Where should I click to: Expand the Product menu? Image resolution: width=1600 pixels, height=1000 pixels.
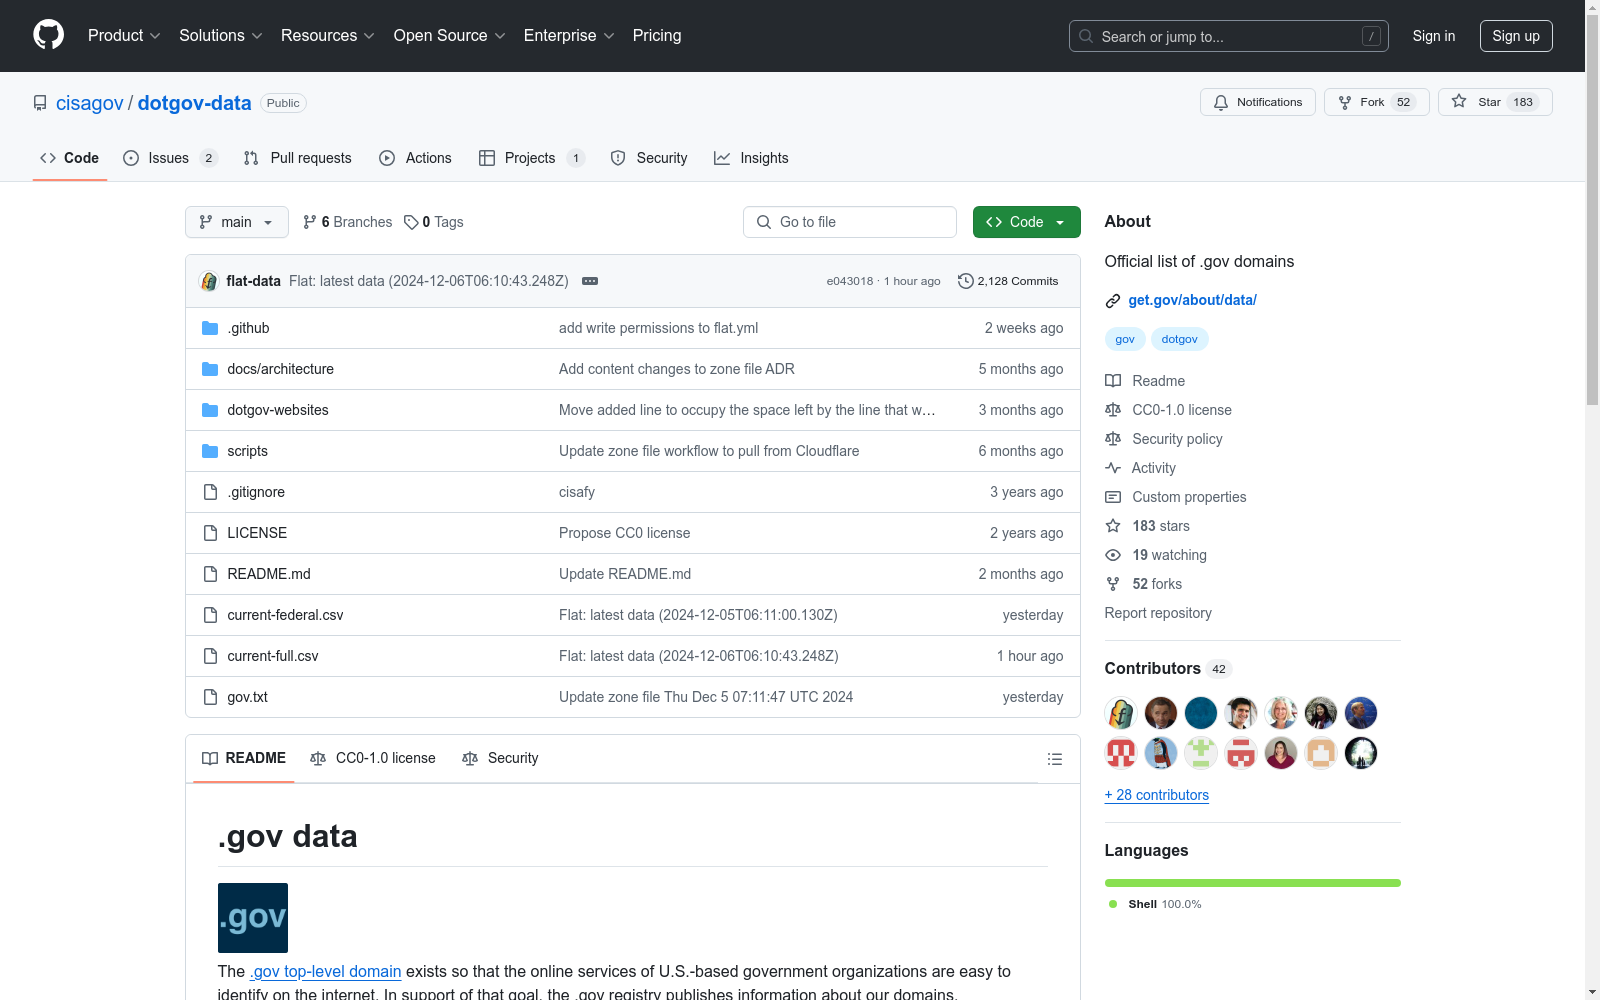click(x=124, y=36)
